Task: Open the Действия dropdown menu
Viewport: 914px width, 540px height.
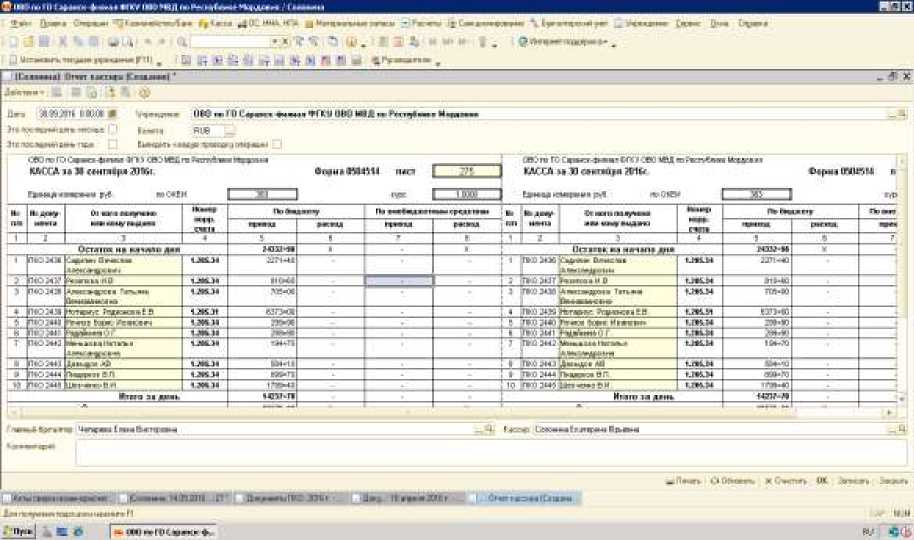Action: 23,92
